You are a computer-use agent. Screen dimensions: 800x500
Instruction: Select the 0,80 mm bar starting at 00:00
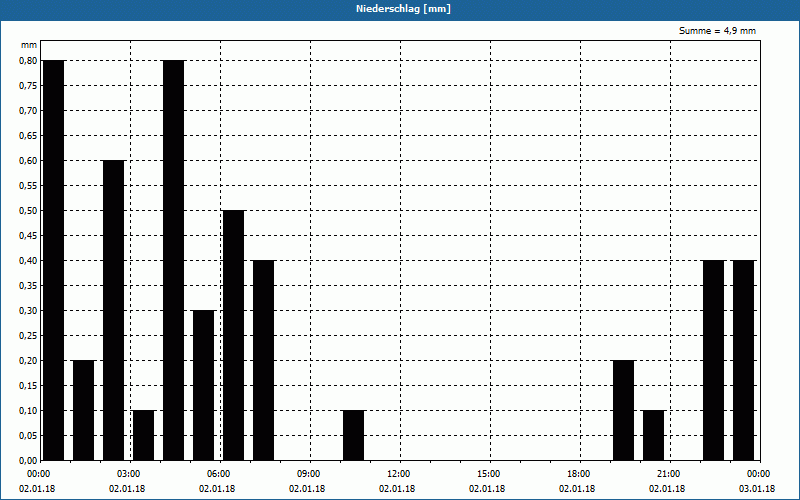click(54, 260)
